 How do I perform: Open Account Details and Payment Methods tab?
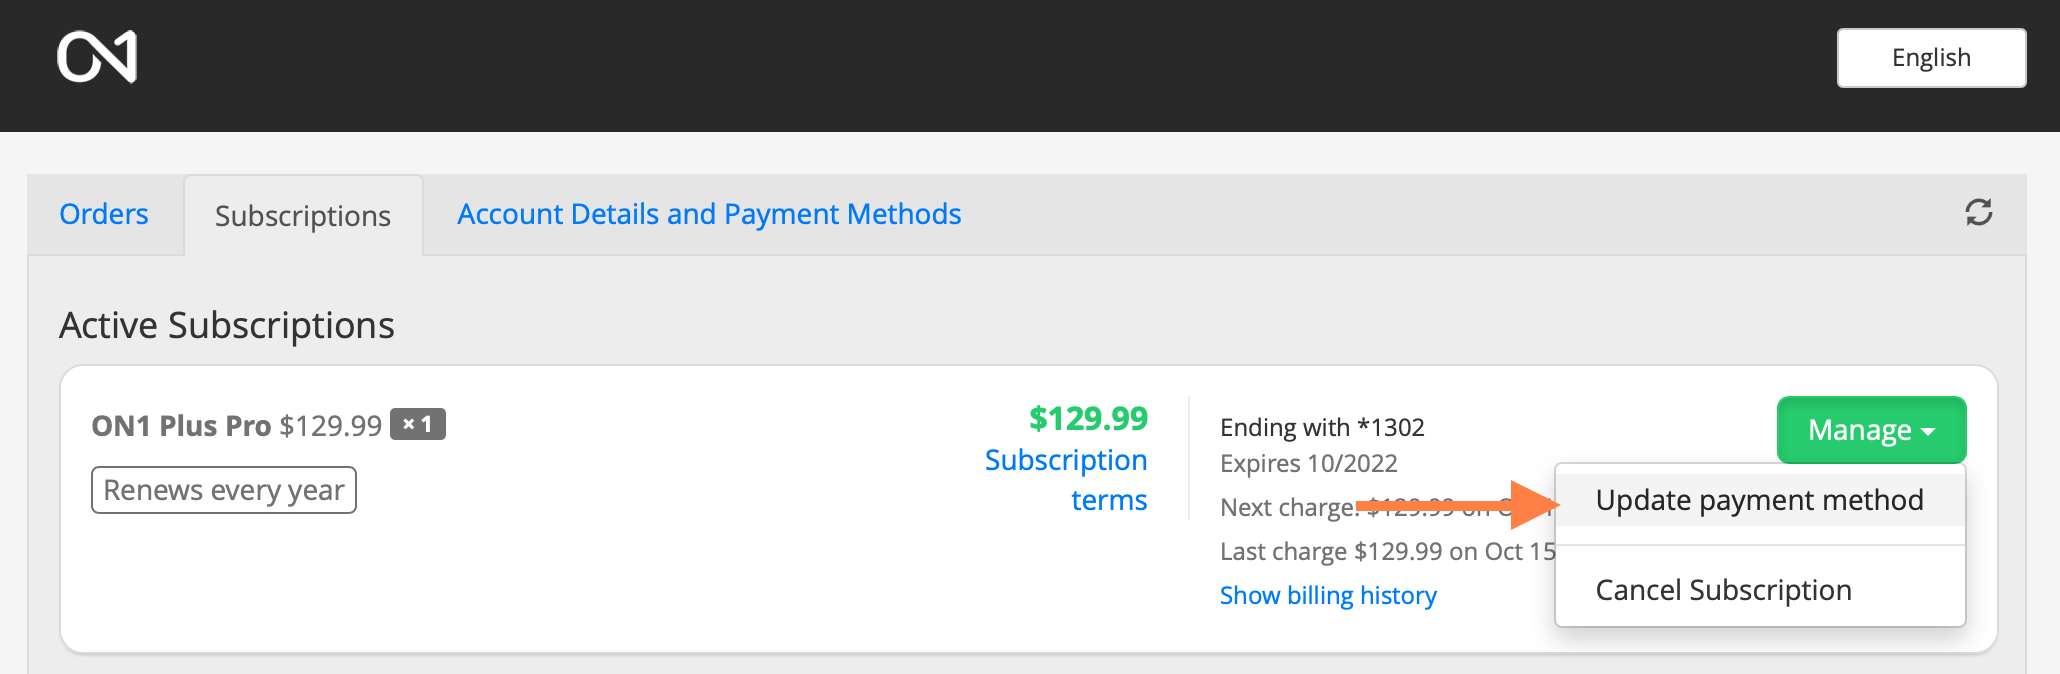tap(709, 214)
